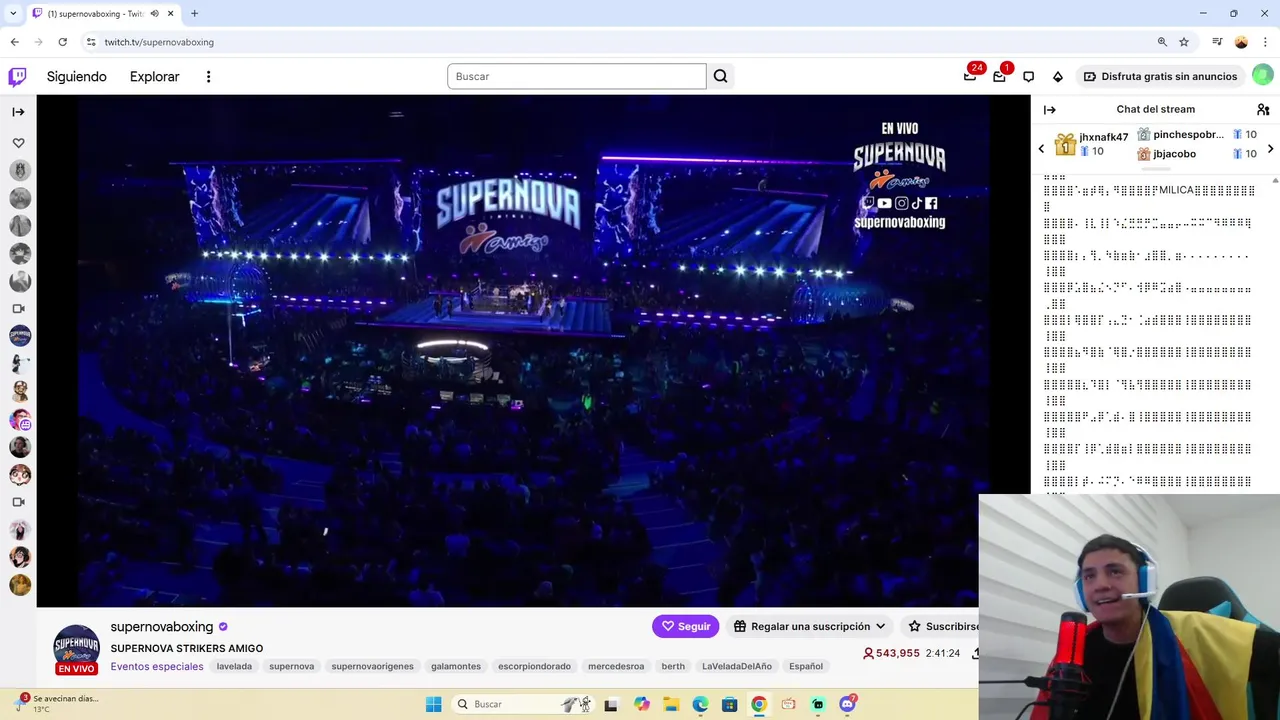Open Discord from the taskbar
Image resolution: width=1280 pixels, height=720 pixels.
pos(848,704)
